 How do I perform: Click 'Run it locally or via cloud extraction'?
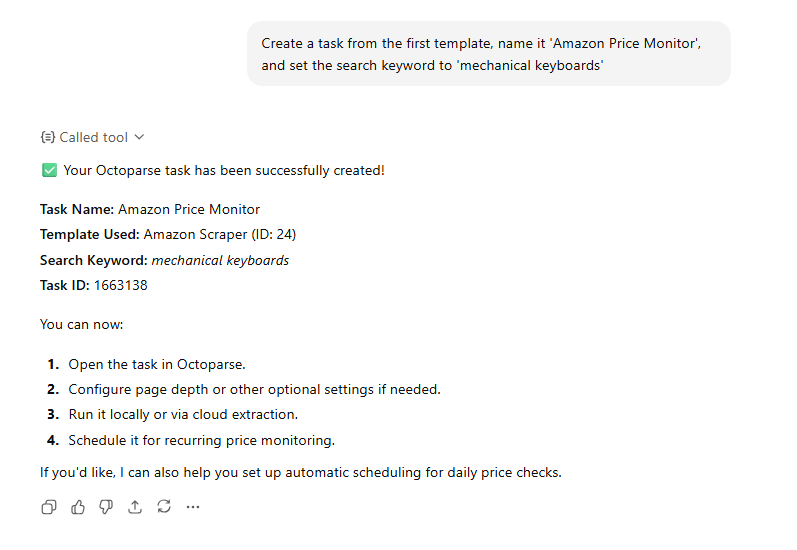183,414
